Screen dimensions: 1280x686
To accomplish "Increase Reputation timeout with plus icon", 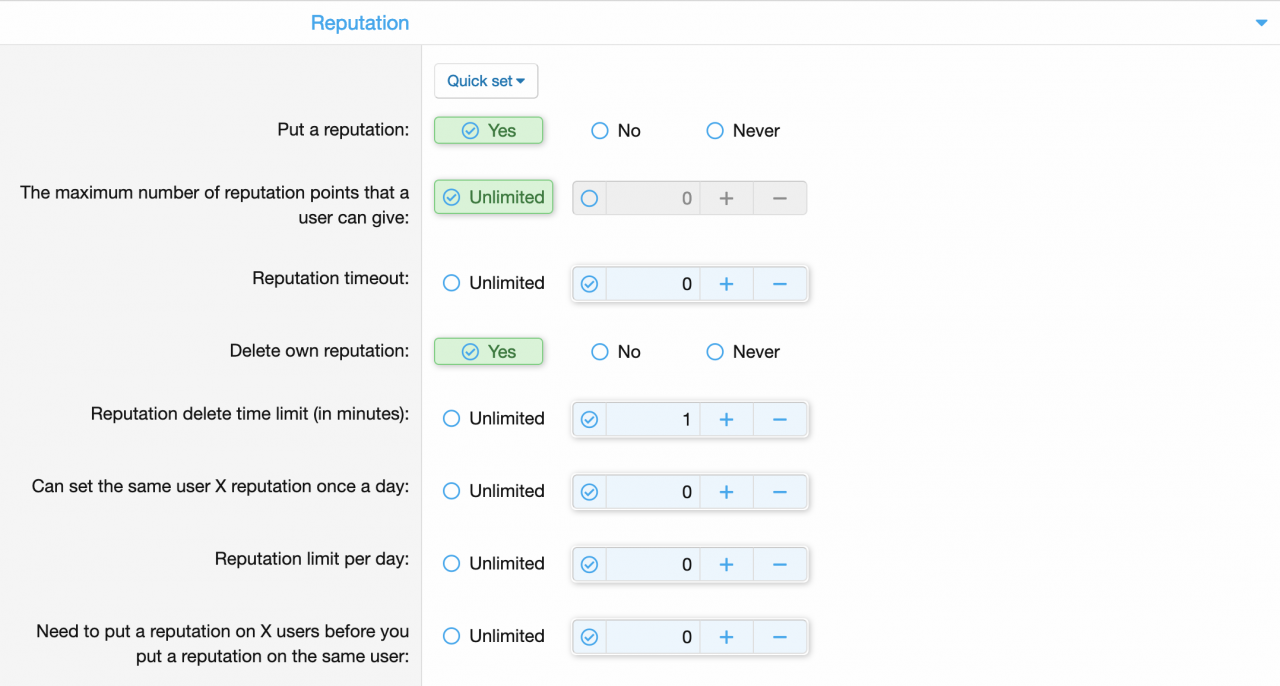I will coord(726,284).
